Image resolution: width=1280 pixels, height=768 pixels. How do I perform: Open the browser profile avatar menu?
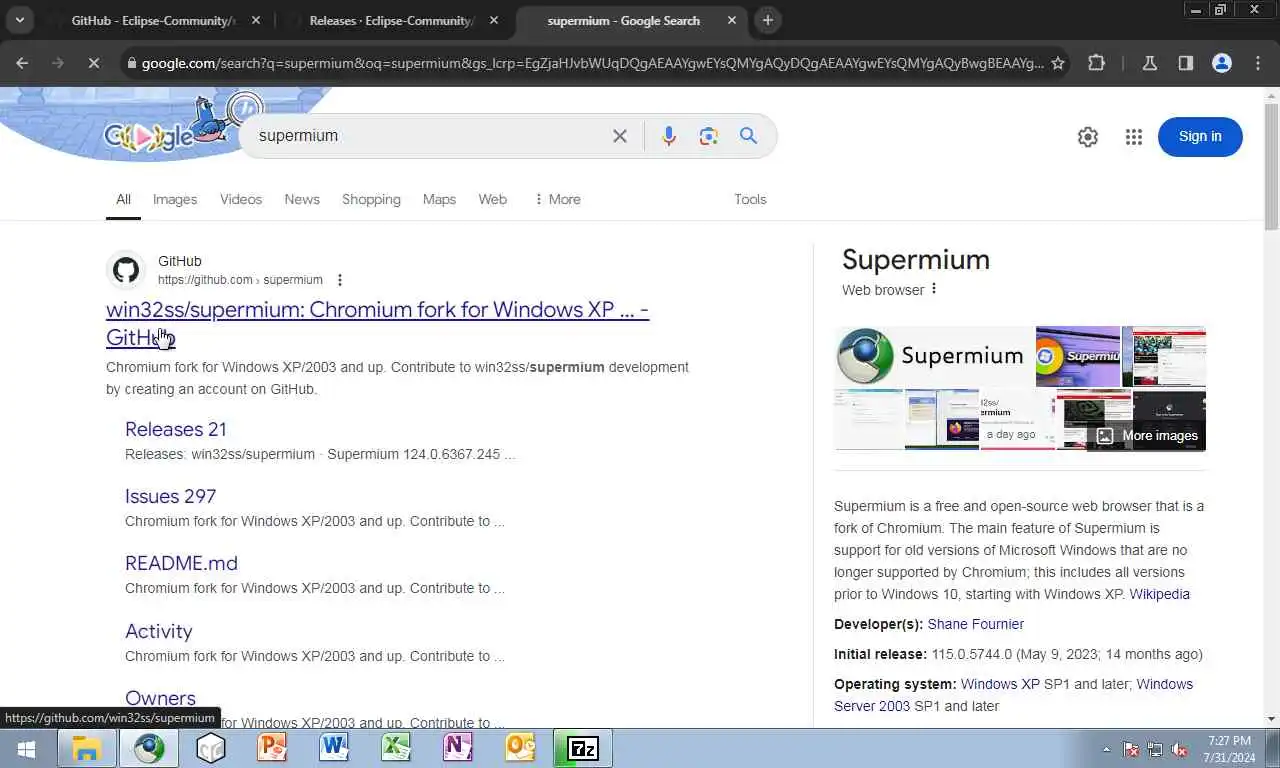coord(1221,63)
